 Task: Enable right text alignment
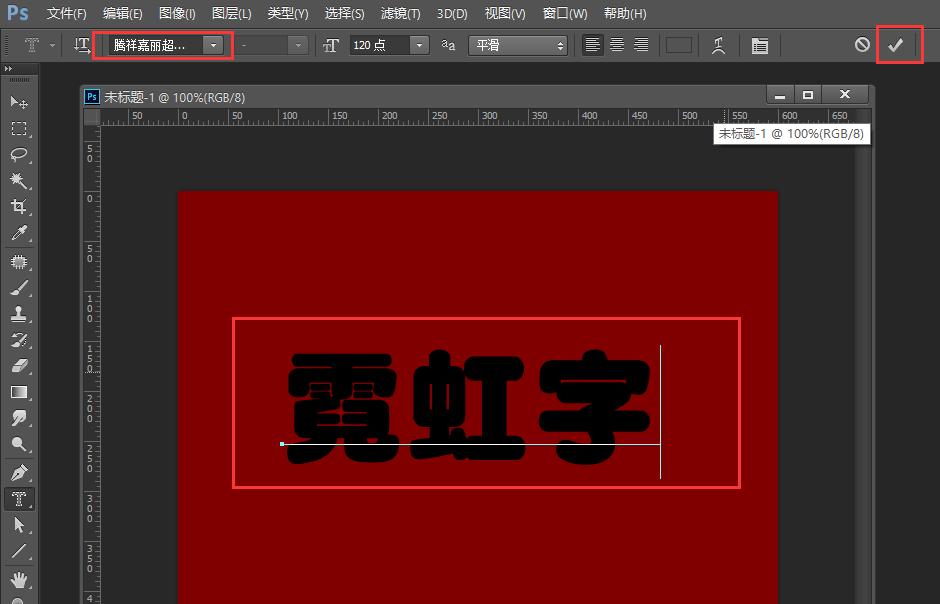(x=641, y=45)
